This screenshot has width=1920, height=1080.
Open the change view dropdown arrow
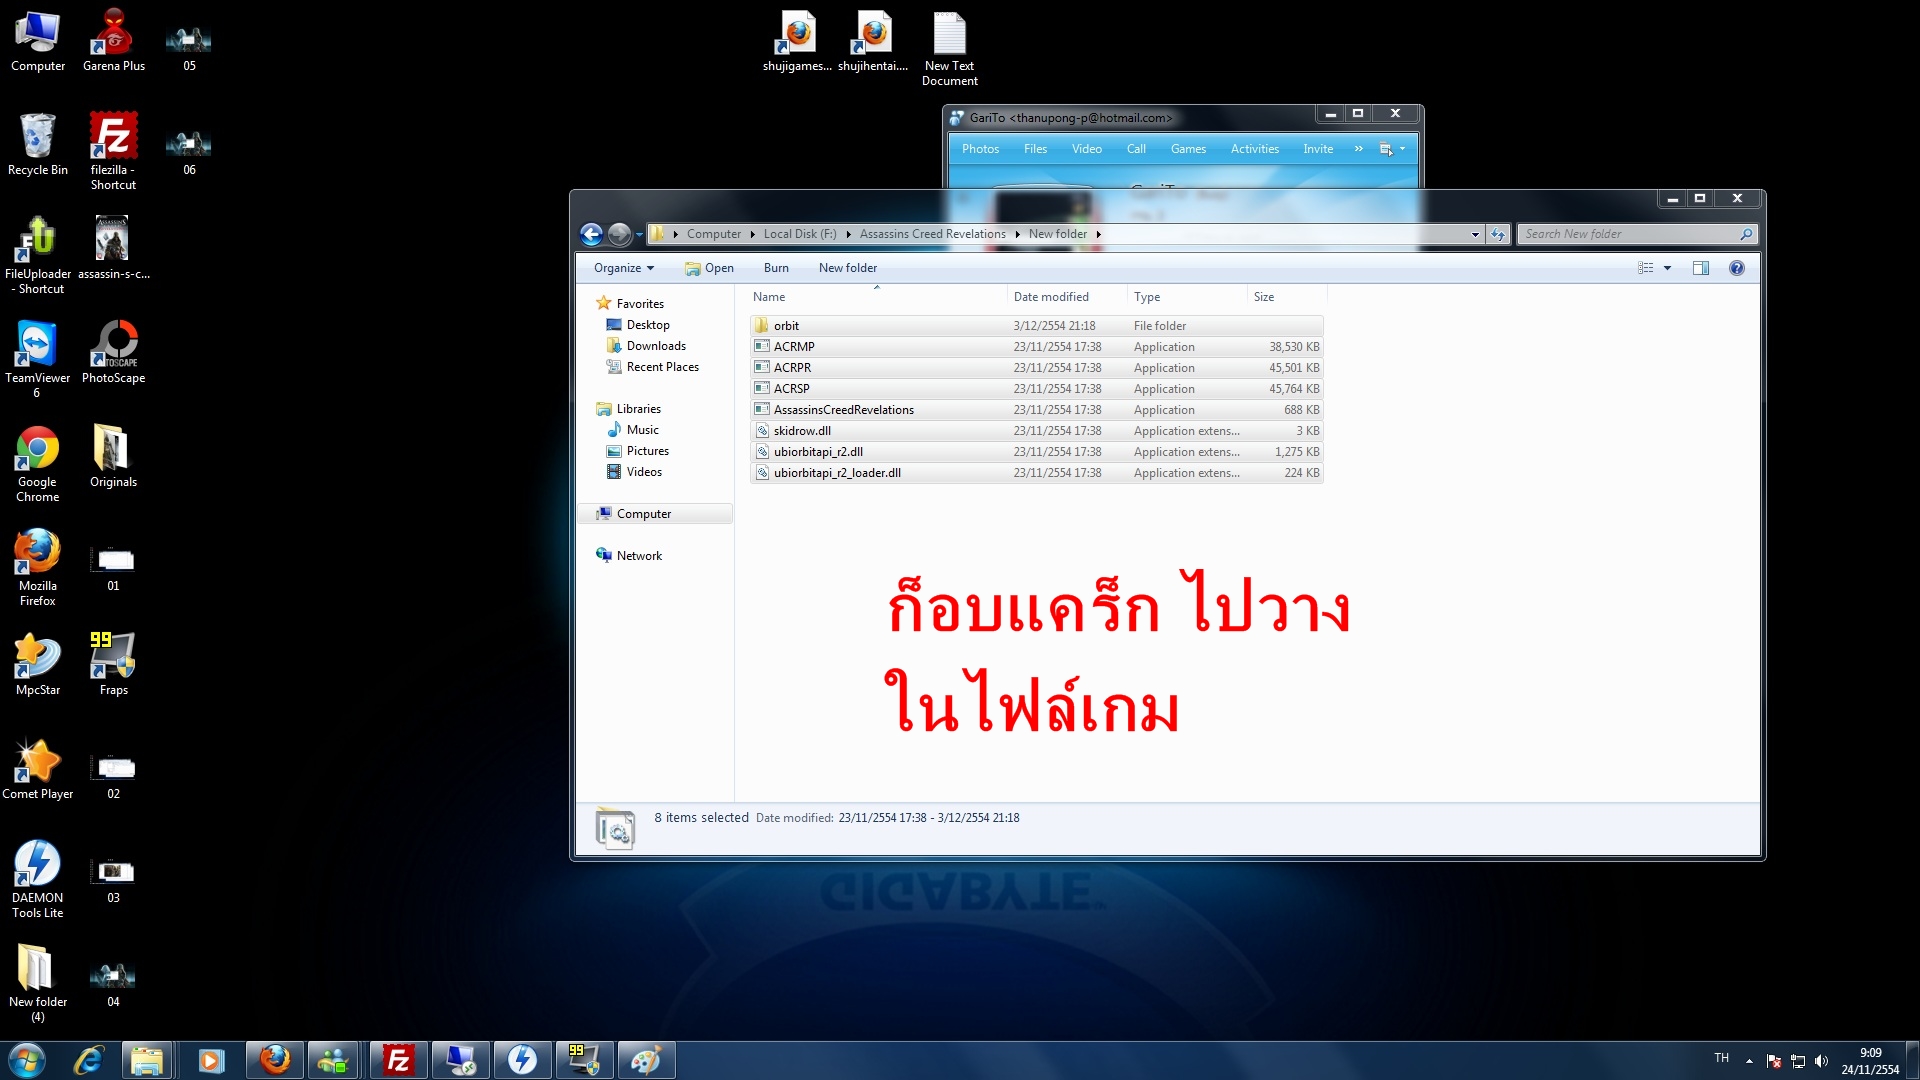1667,268
